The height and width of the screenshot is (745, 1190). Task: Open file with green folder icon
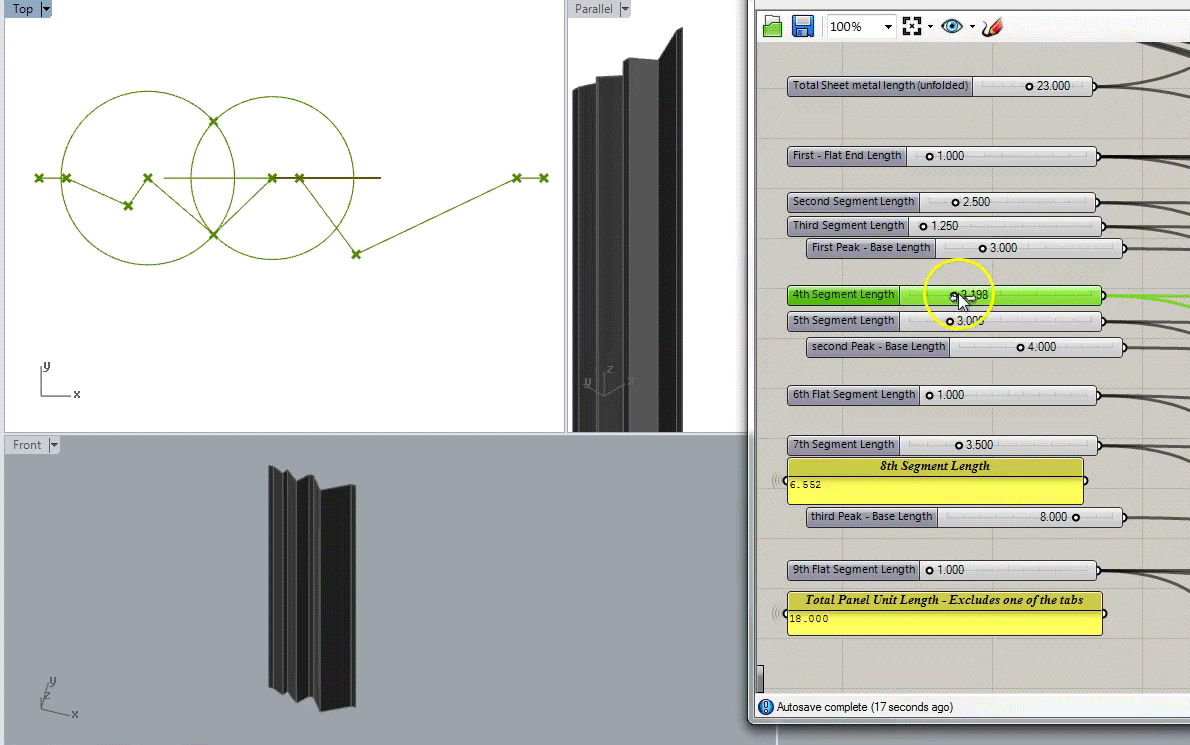(x=772, y=27)
